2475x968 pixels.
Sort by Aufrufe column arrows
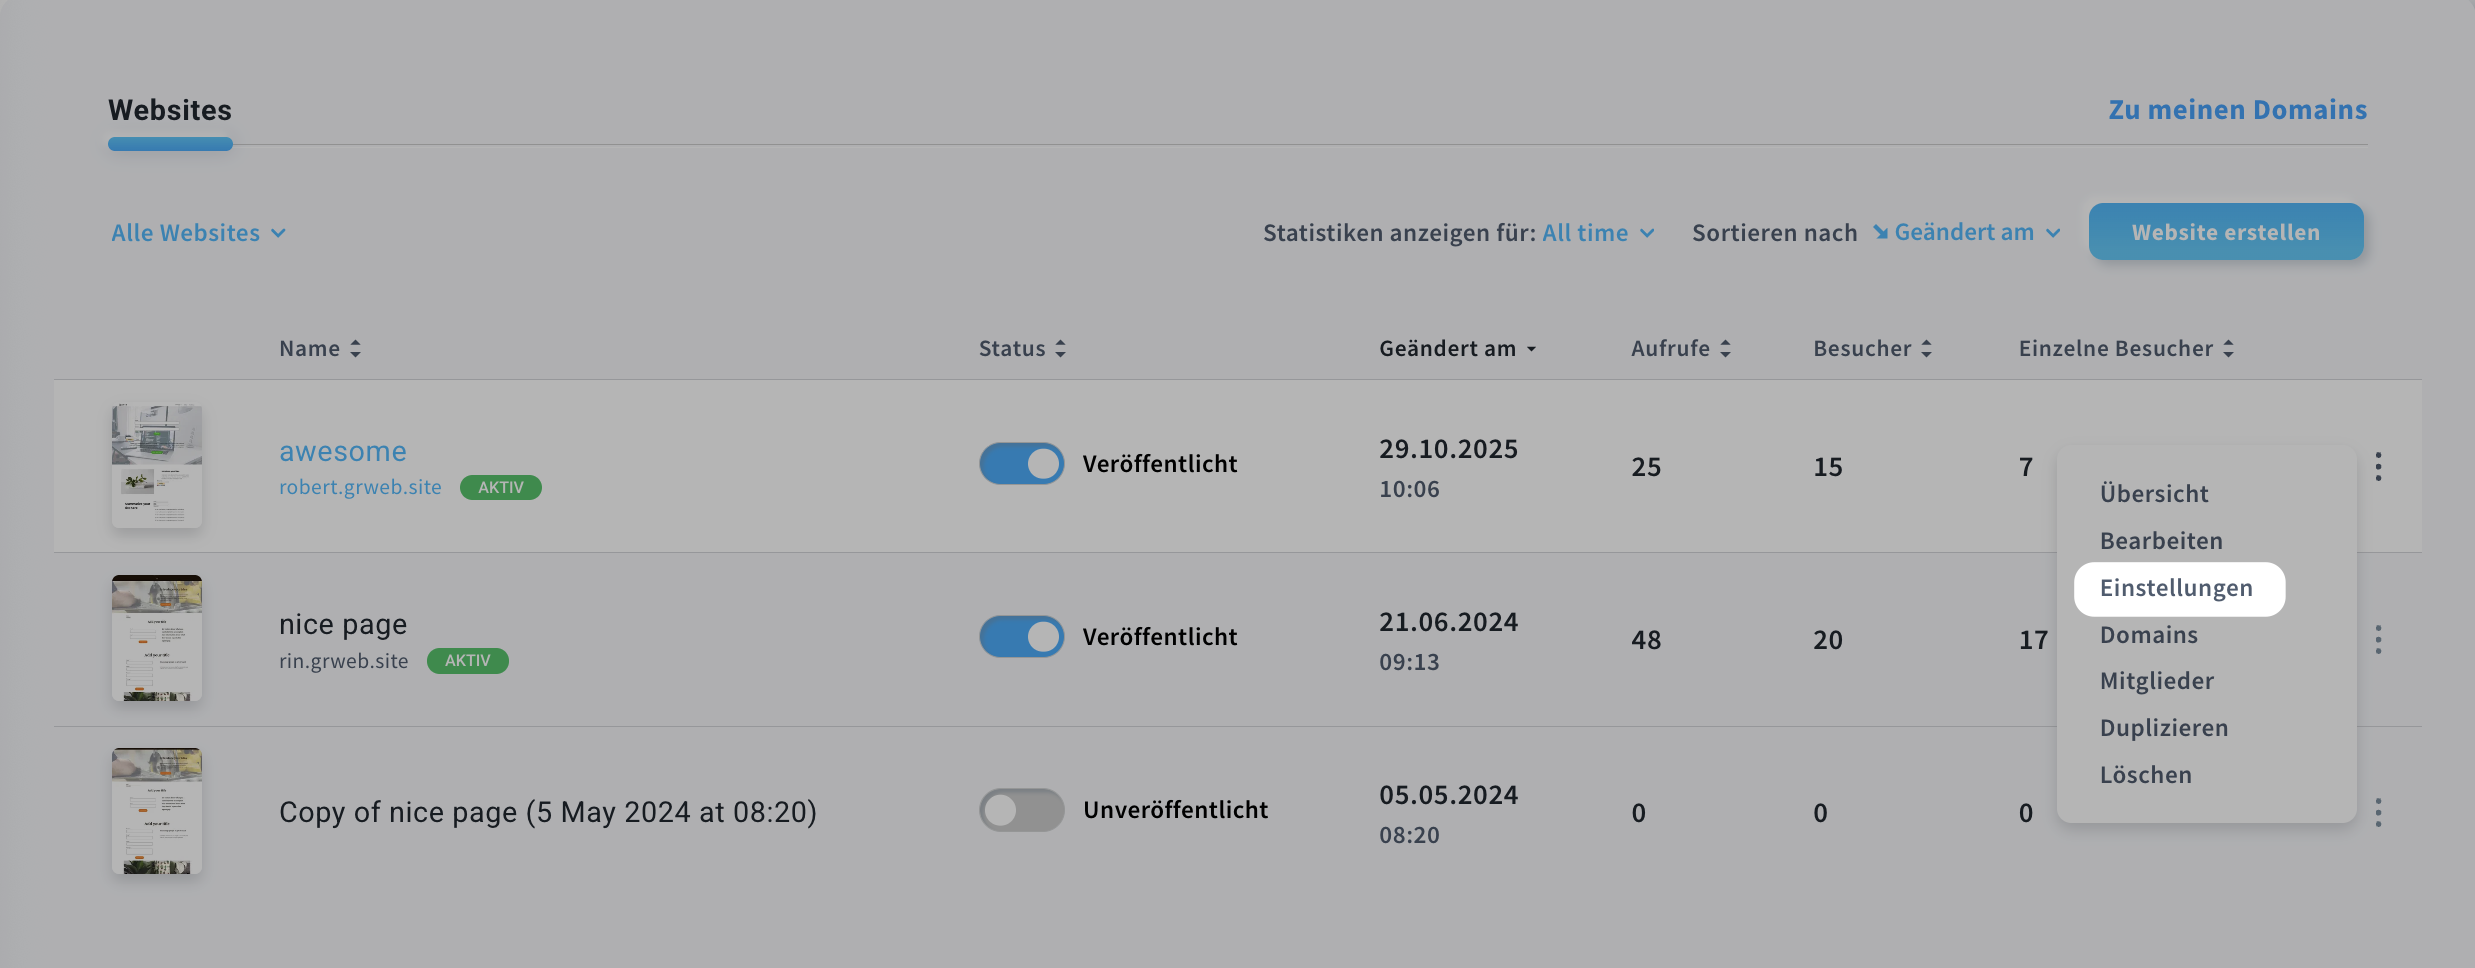pos(1725,349)
